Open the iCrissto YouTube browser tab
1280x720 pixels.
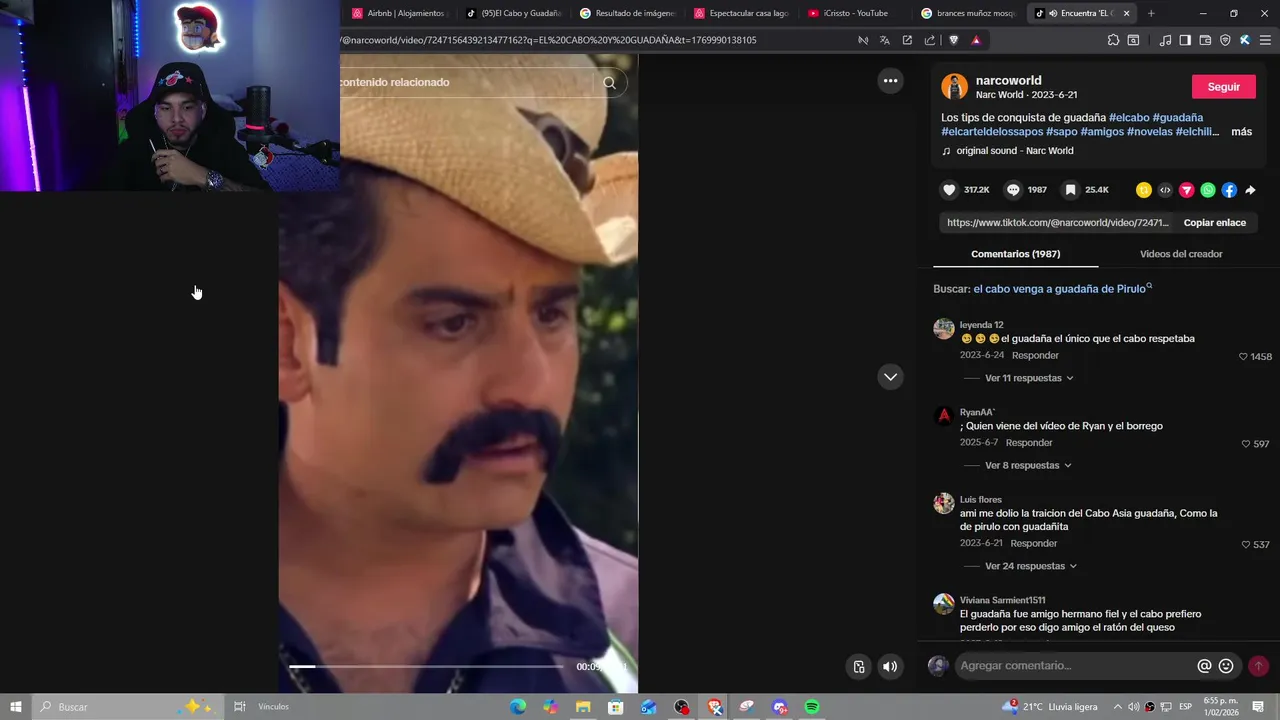[x=856, y=13]
